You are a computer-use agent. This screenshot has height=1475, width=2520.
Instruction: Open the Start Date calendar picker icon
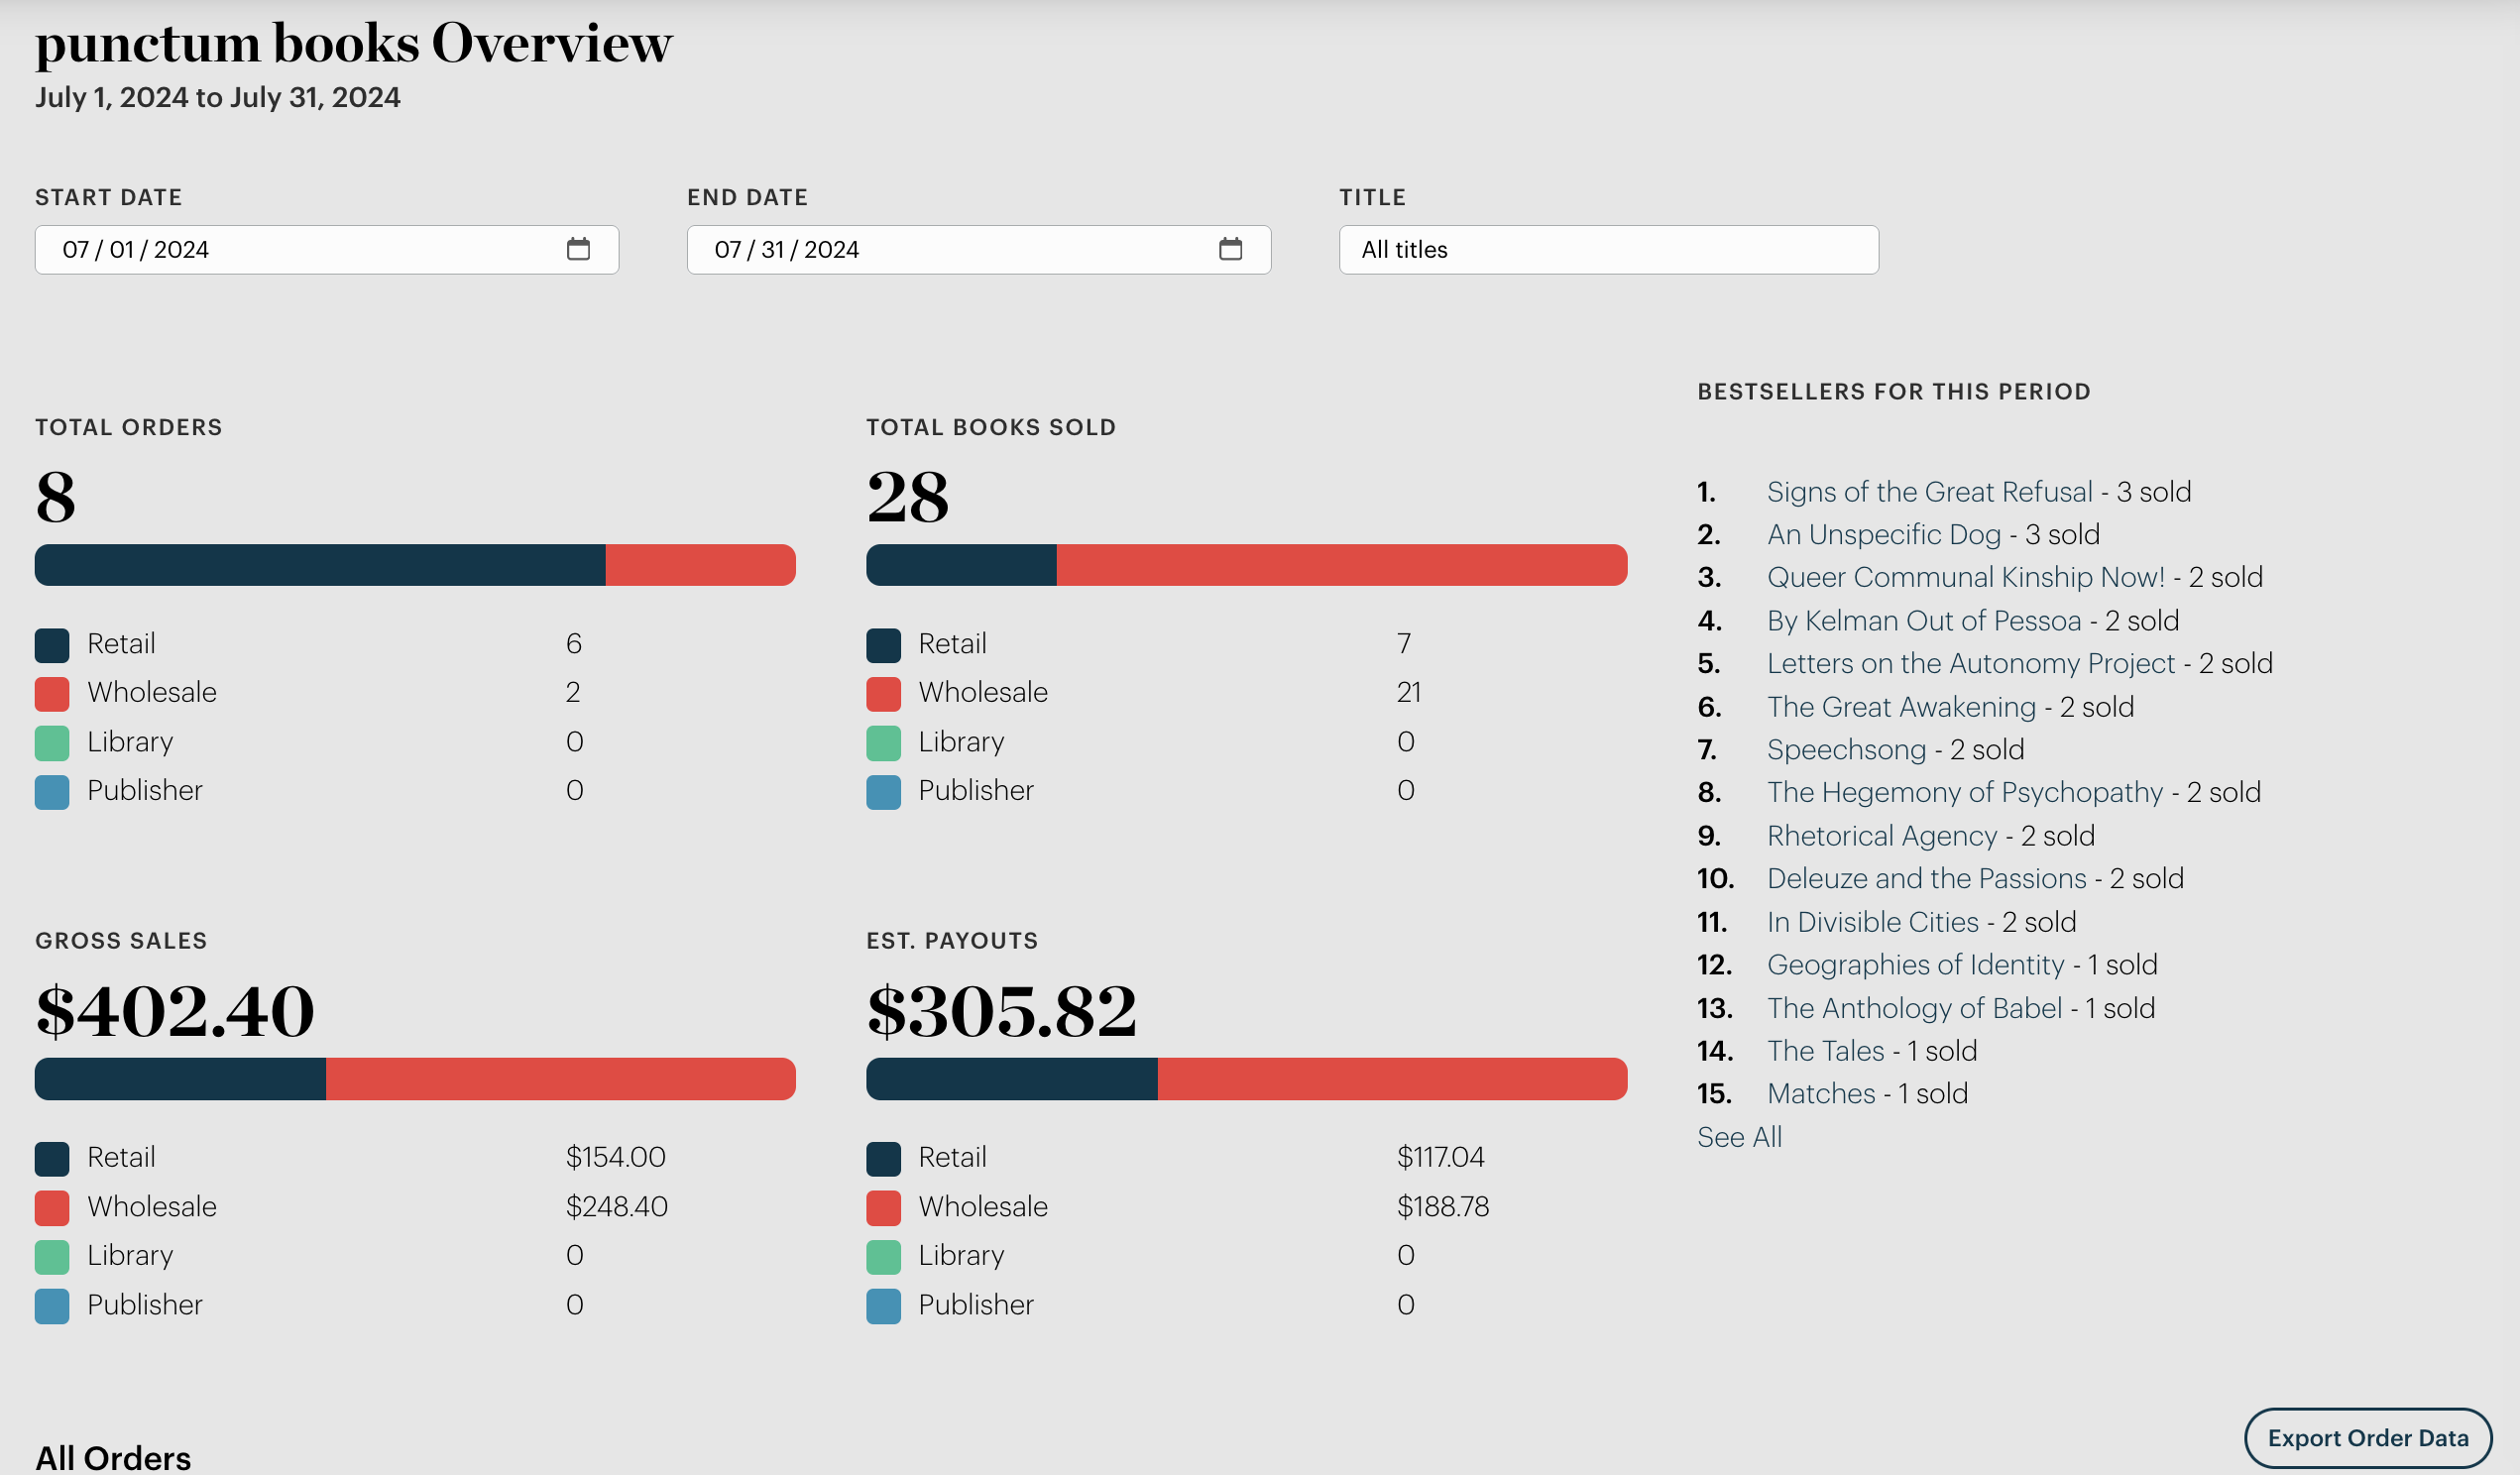click(x=578, y=249)
